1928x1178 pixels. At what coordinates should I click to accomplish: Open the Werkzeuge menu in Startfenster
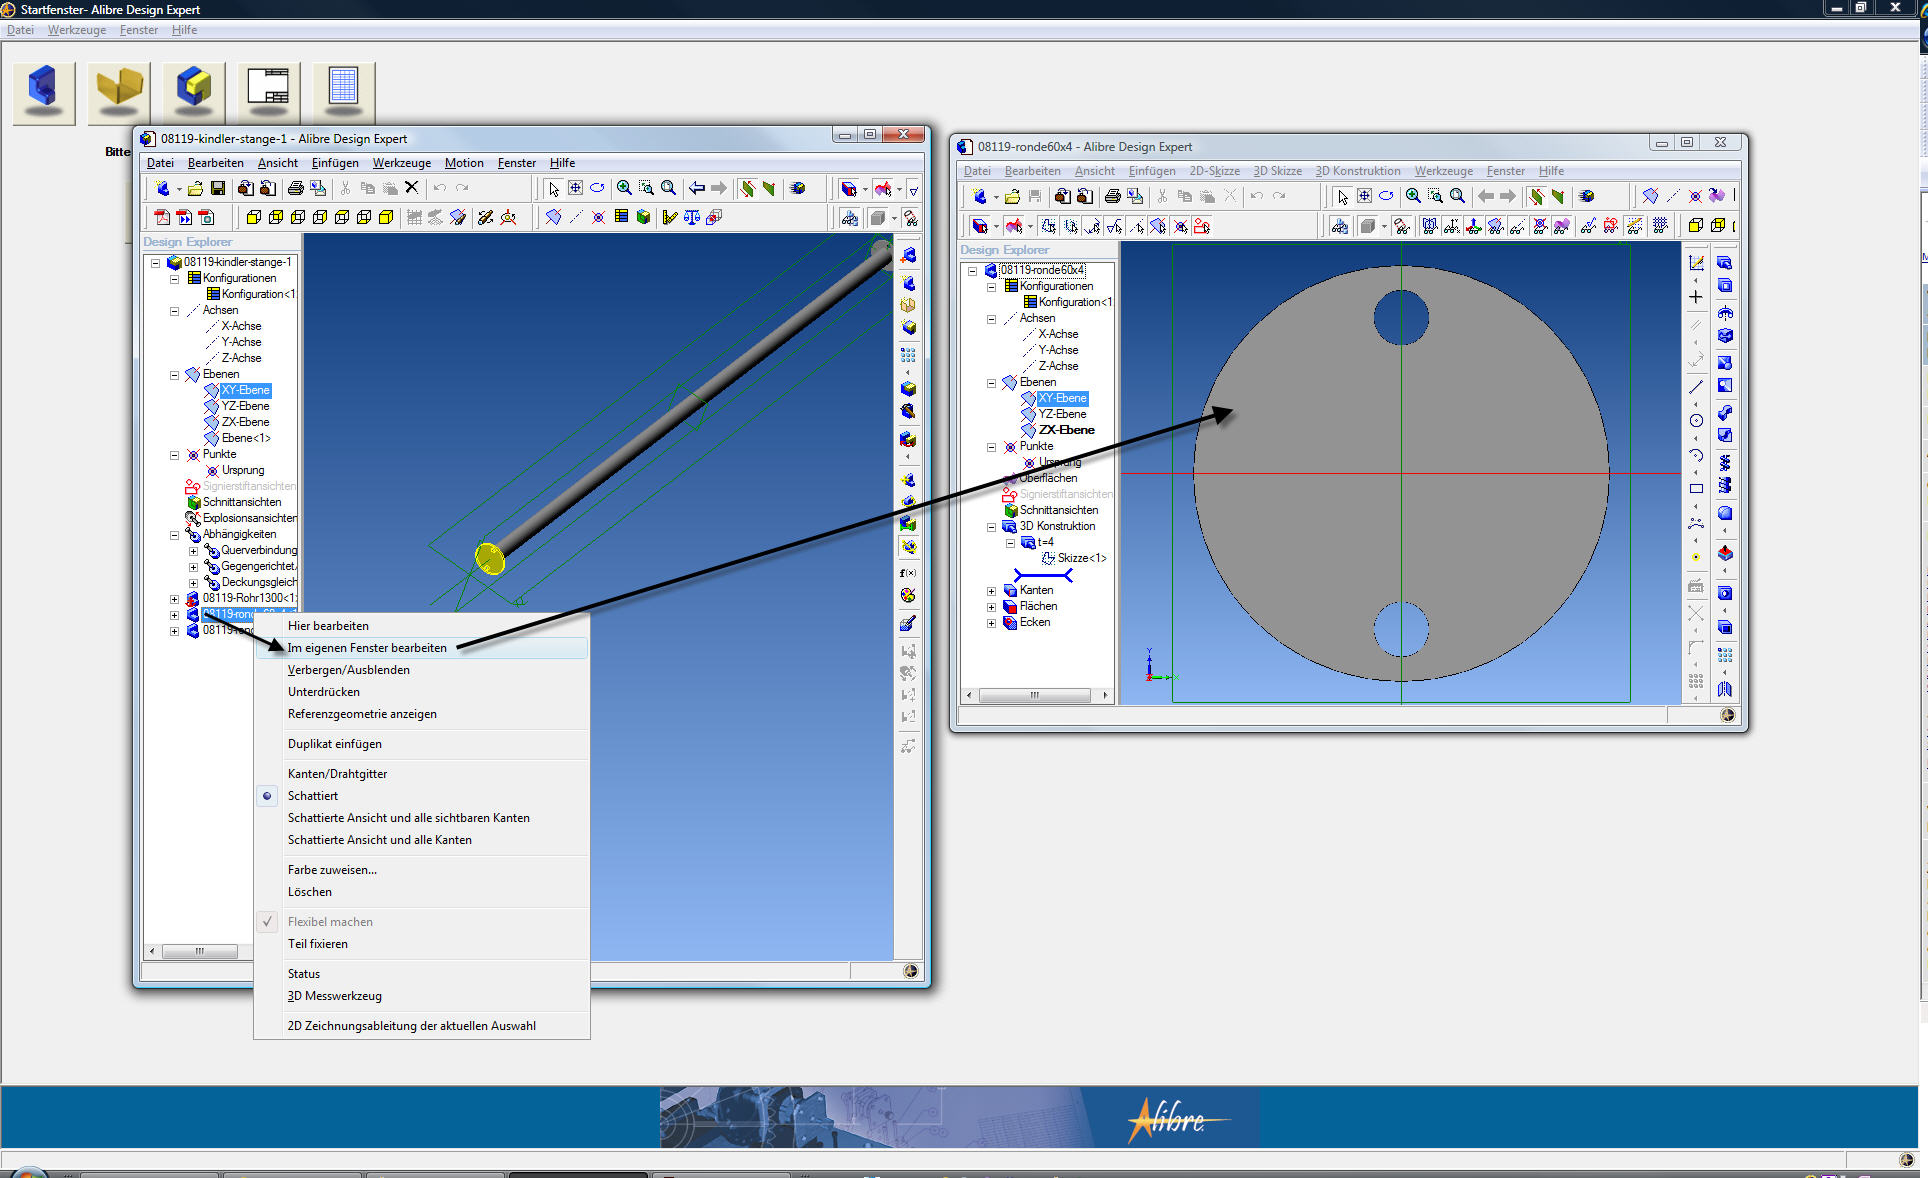click(x=77, y=30)
